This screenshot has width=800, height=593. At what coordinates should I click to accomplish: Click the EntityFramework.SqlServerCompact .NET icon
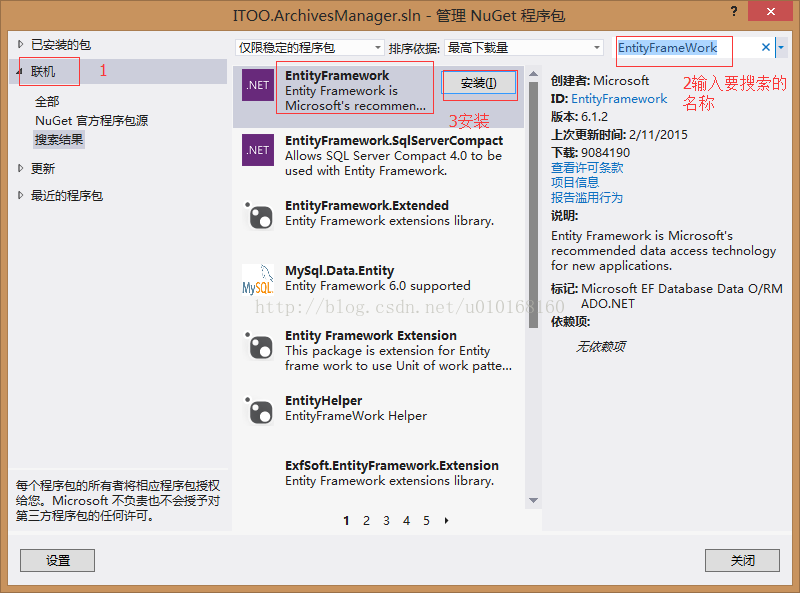pos(258,150)
